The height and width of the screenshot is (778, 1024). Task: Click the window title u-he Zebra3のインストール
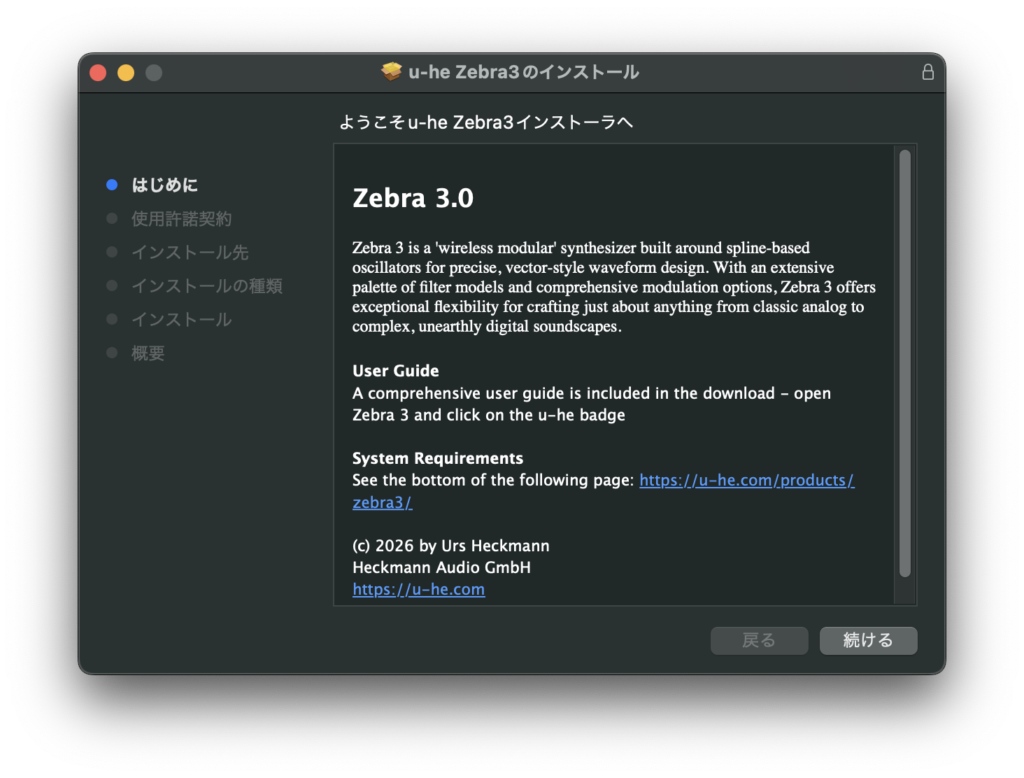point(523,72)
